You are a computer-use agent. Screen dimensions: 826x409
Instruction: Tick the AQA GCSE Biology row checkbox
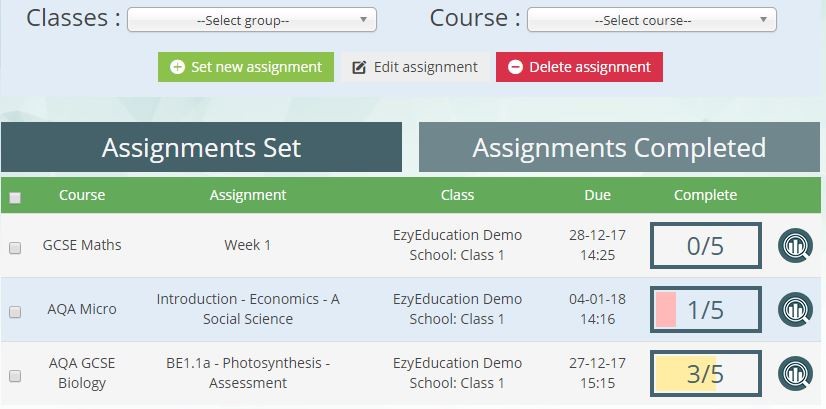(15, 376)
